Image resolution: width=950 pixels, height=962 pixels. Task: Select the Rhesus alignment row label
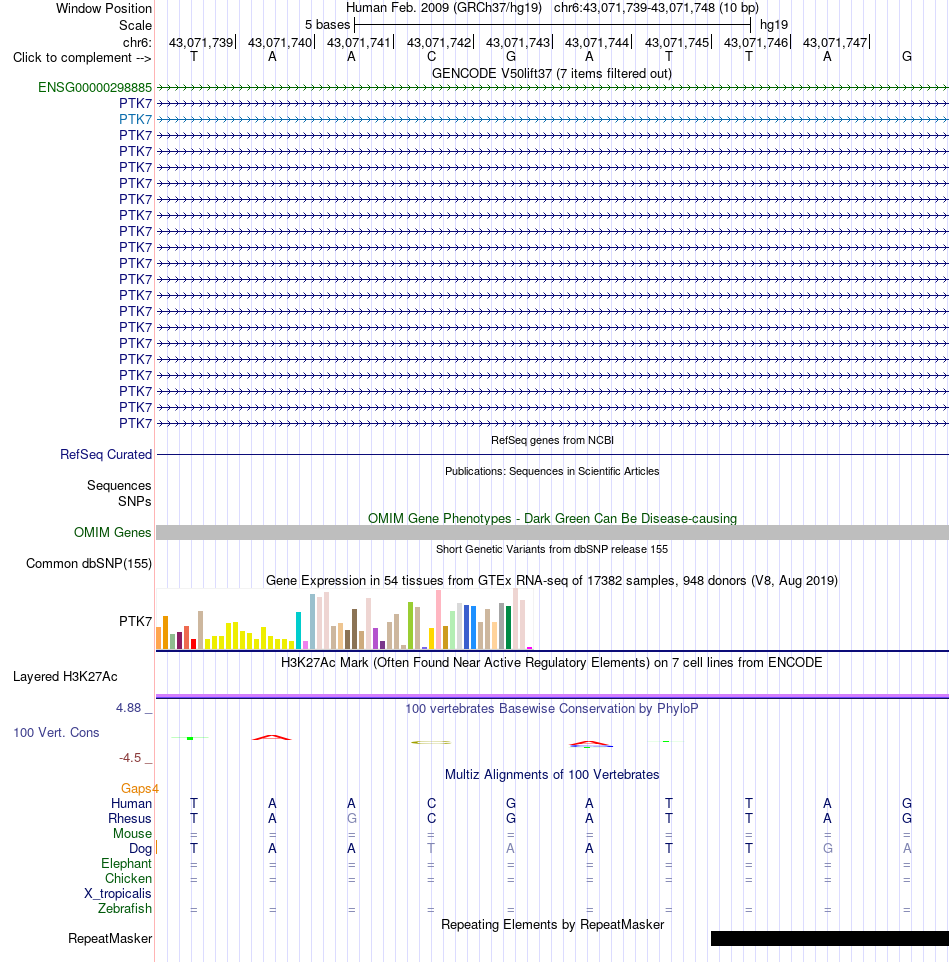coord(129,818)
